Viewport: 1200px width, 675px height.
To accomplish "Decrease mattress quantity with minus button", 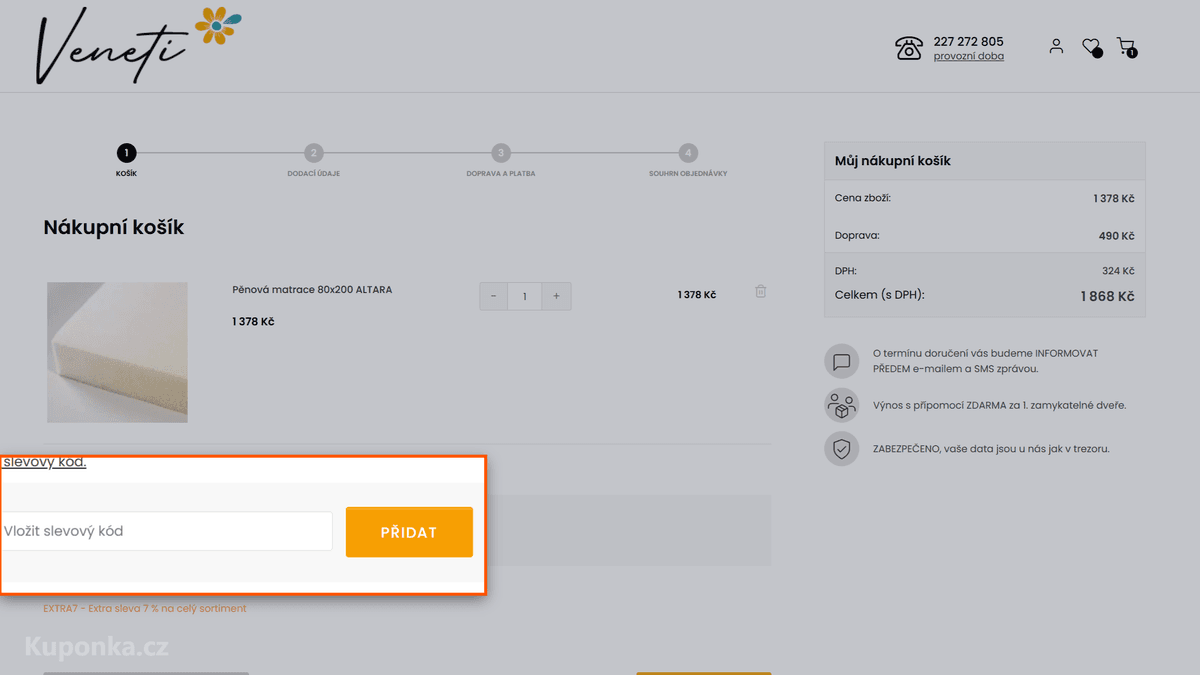I will click(x=494, y=296).
